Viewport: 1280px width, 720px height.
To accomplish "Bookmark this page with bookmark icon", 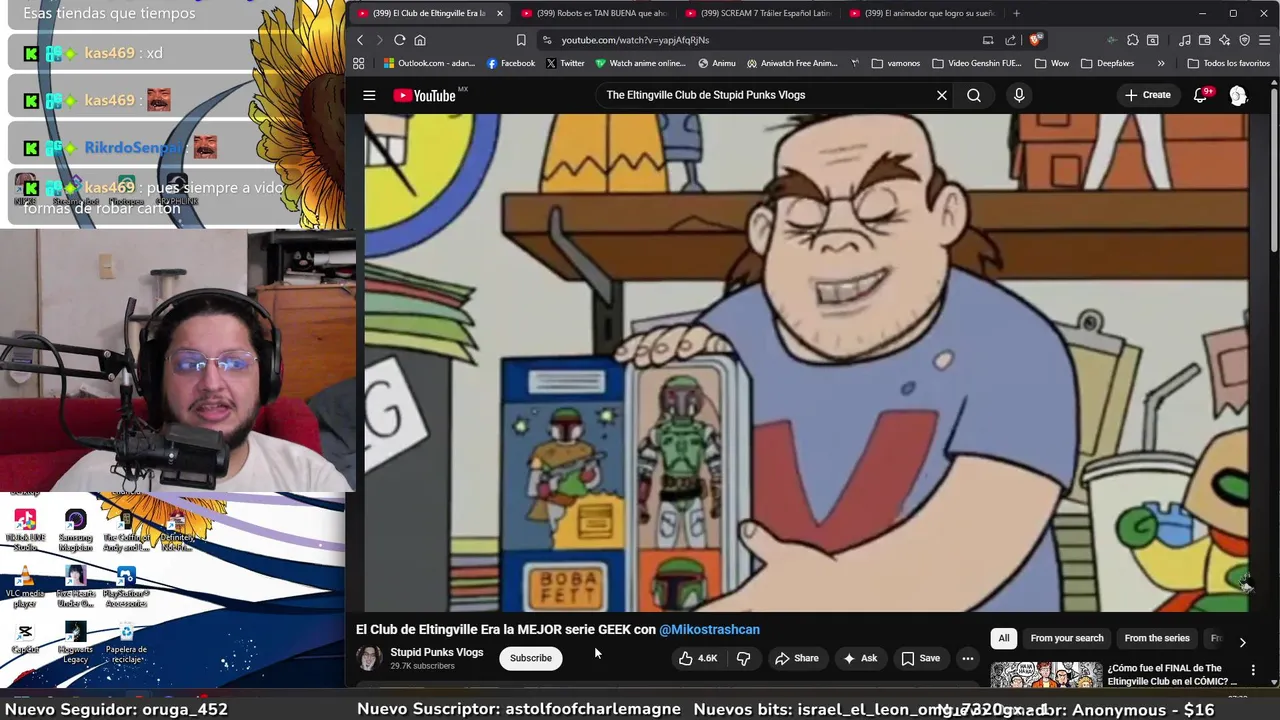I will 521,40.
